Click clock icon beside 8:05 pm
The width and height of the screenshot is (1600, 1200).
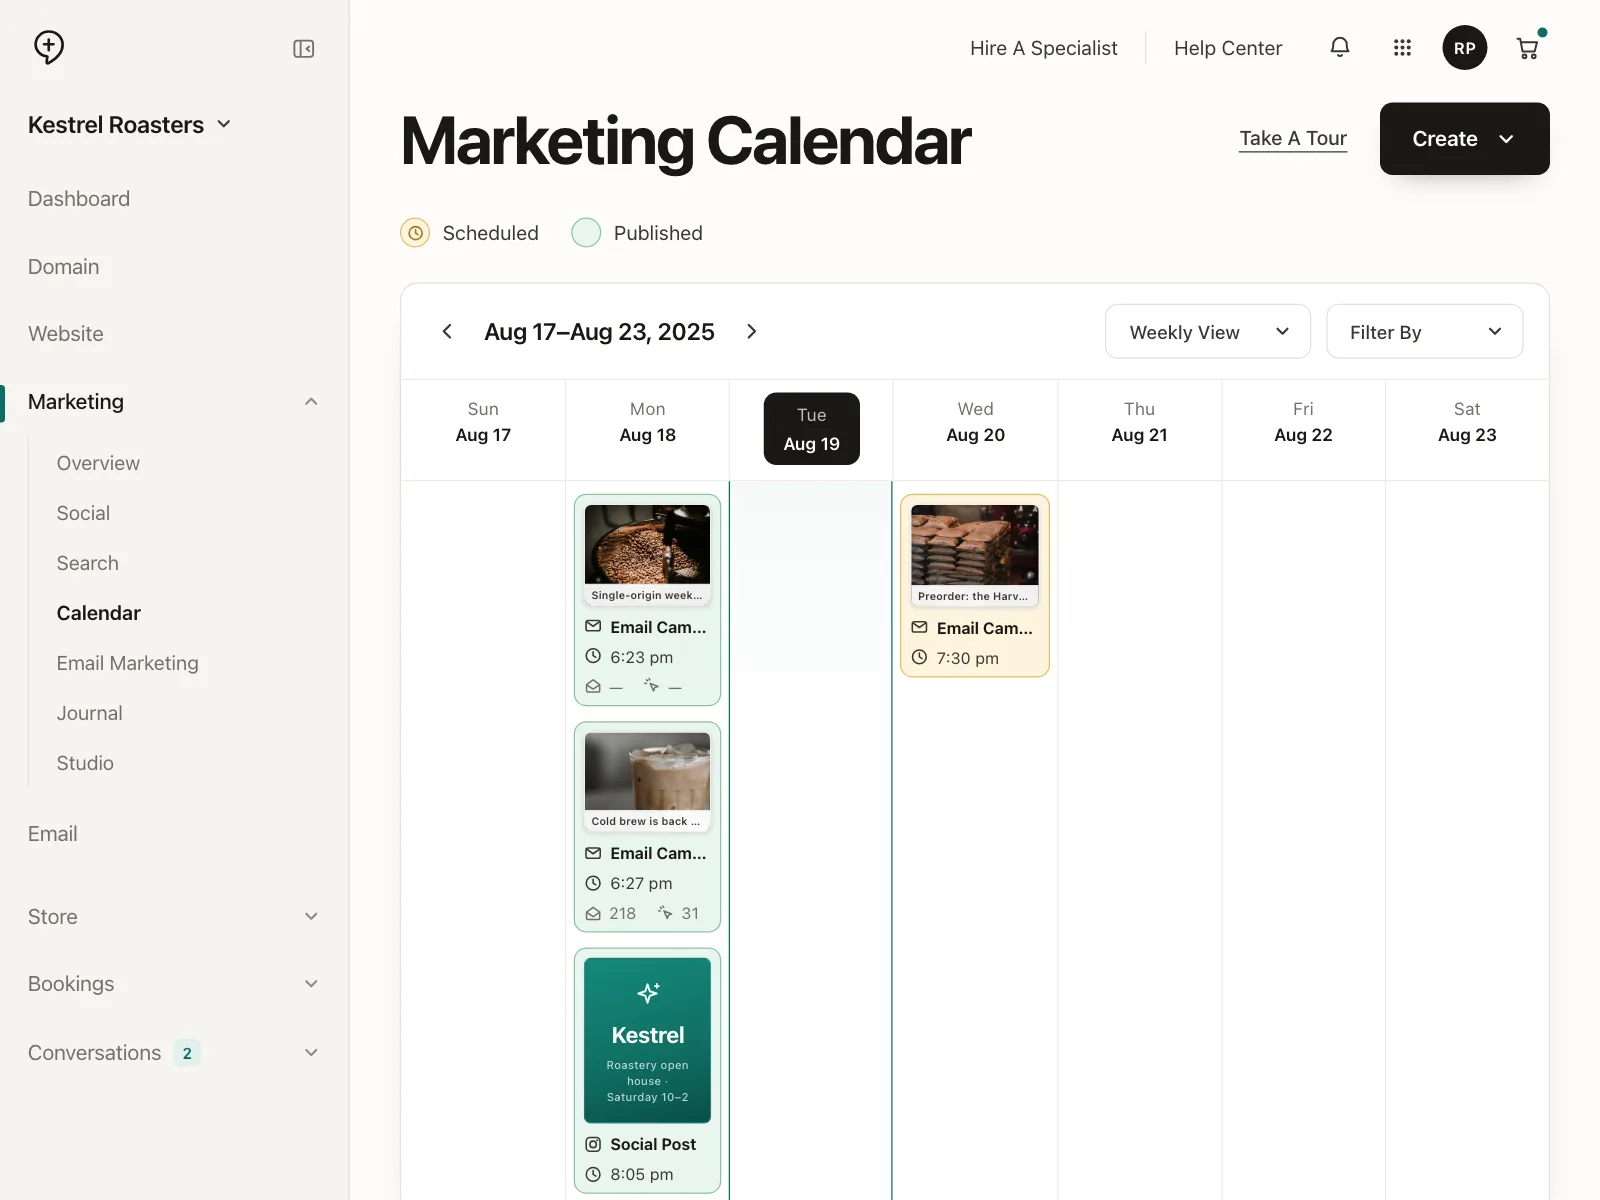click(x=593, y=1174)
